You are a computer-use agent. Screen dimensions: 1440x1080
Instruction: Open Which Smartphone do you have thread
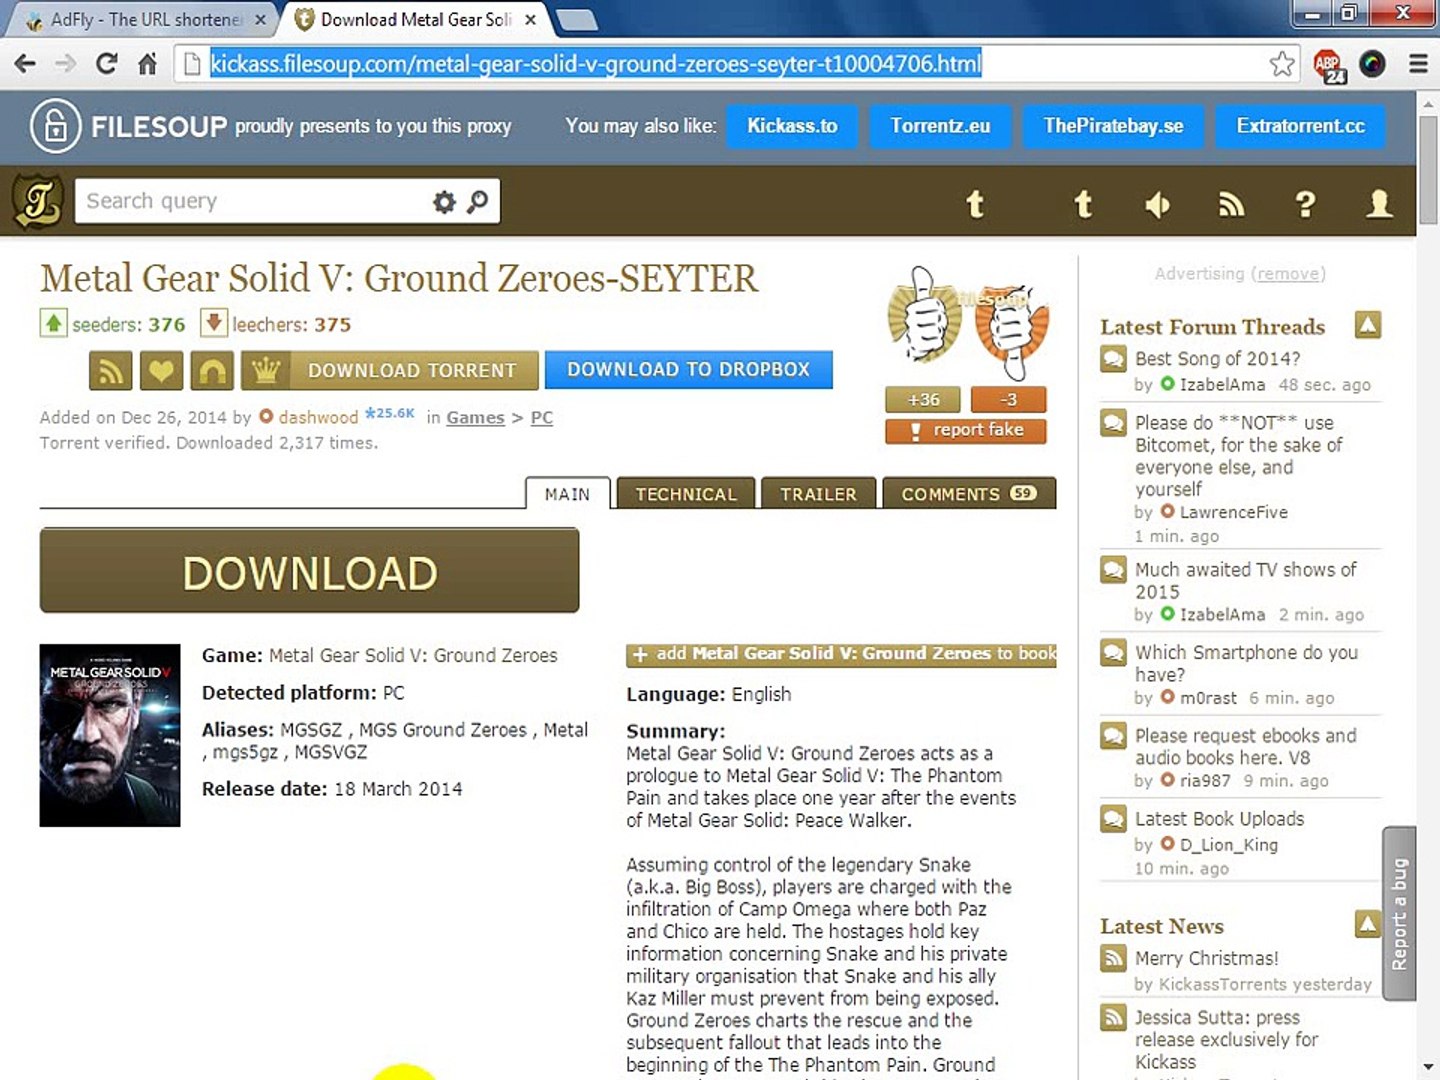click(x=1246, y=663)
